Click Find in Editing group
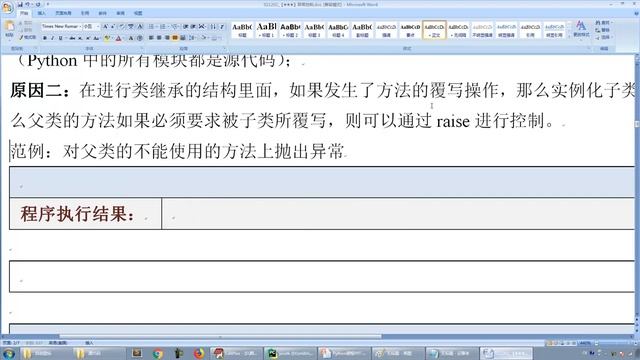This screenshot has width=640, height=360. [x=603, y=22]
